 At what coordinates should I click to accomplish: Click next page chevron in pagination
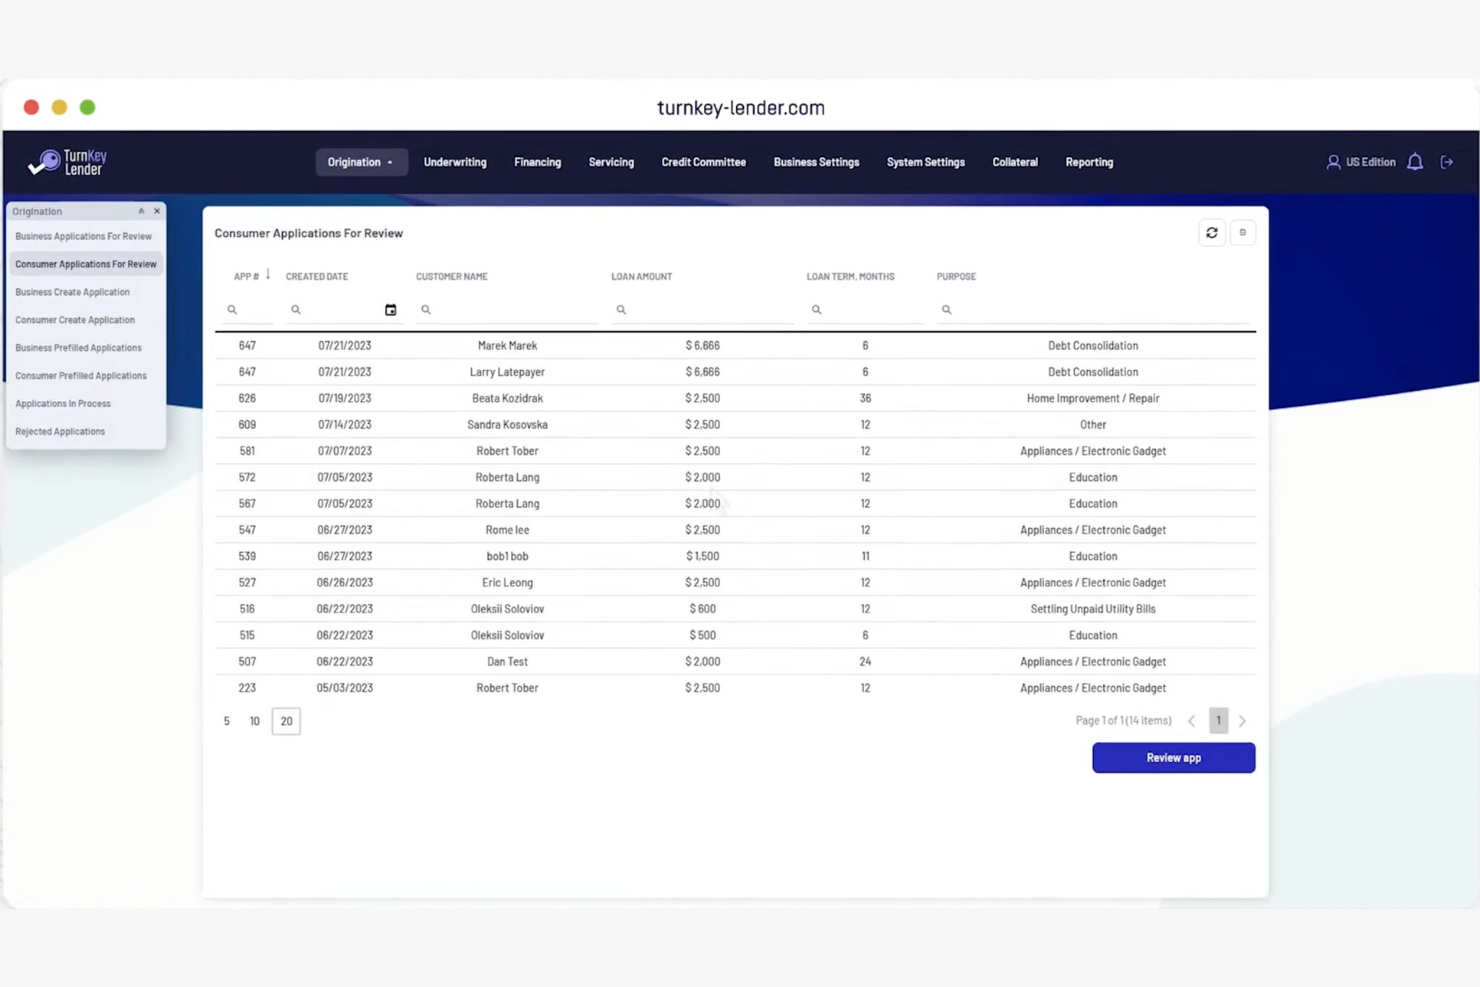click(1242, 720)
